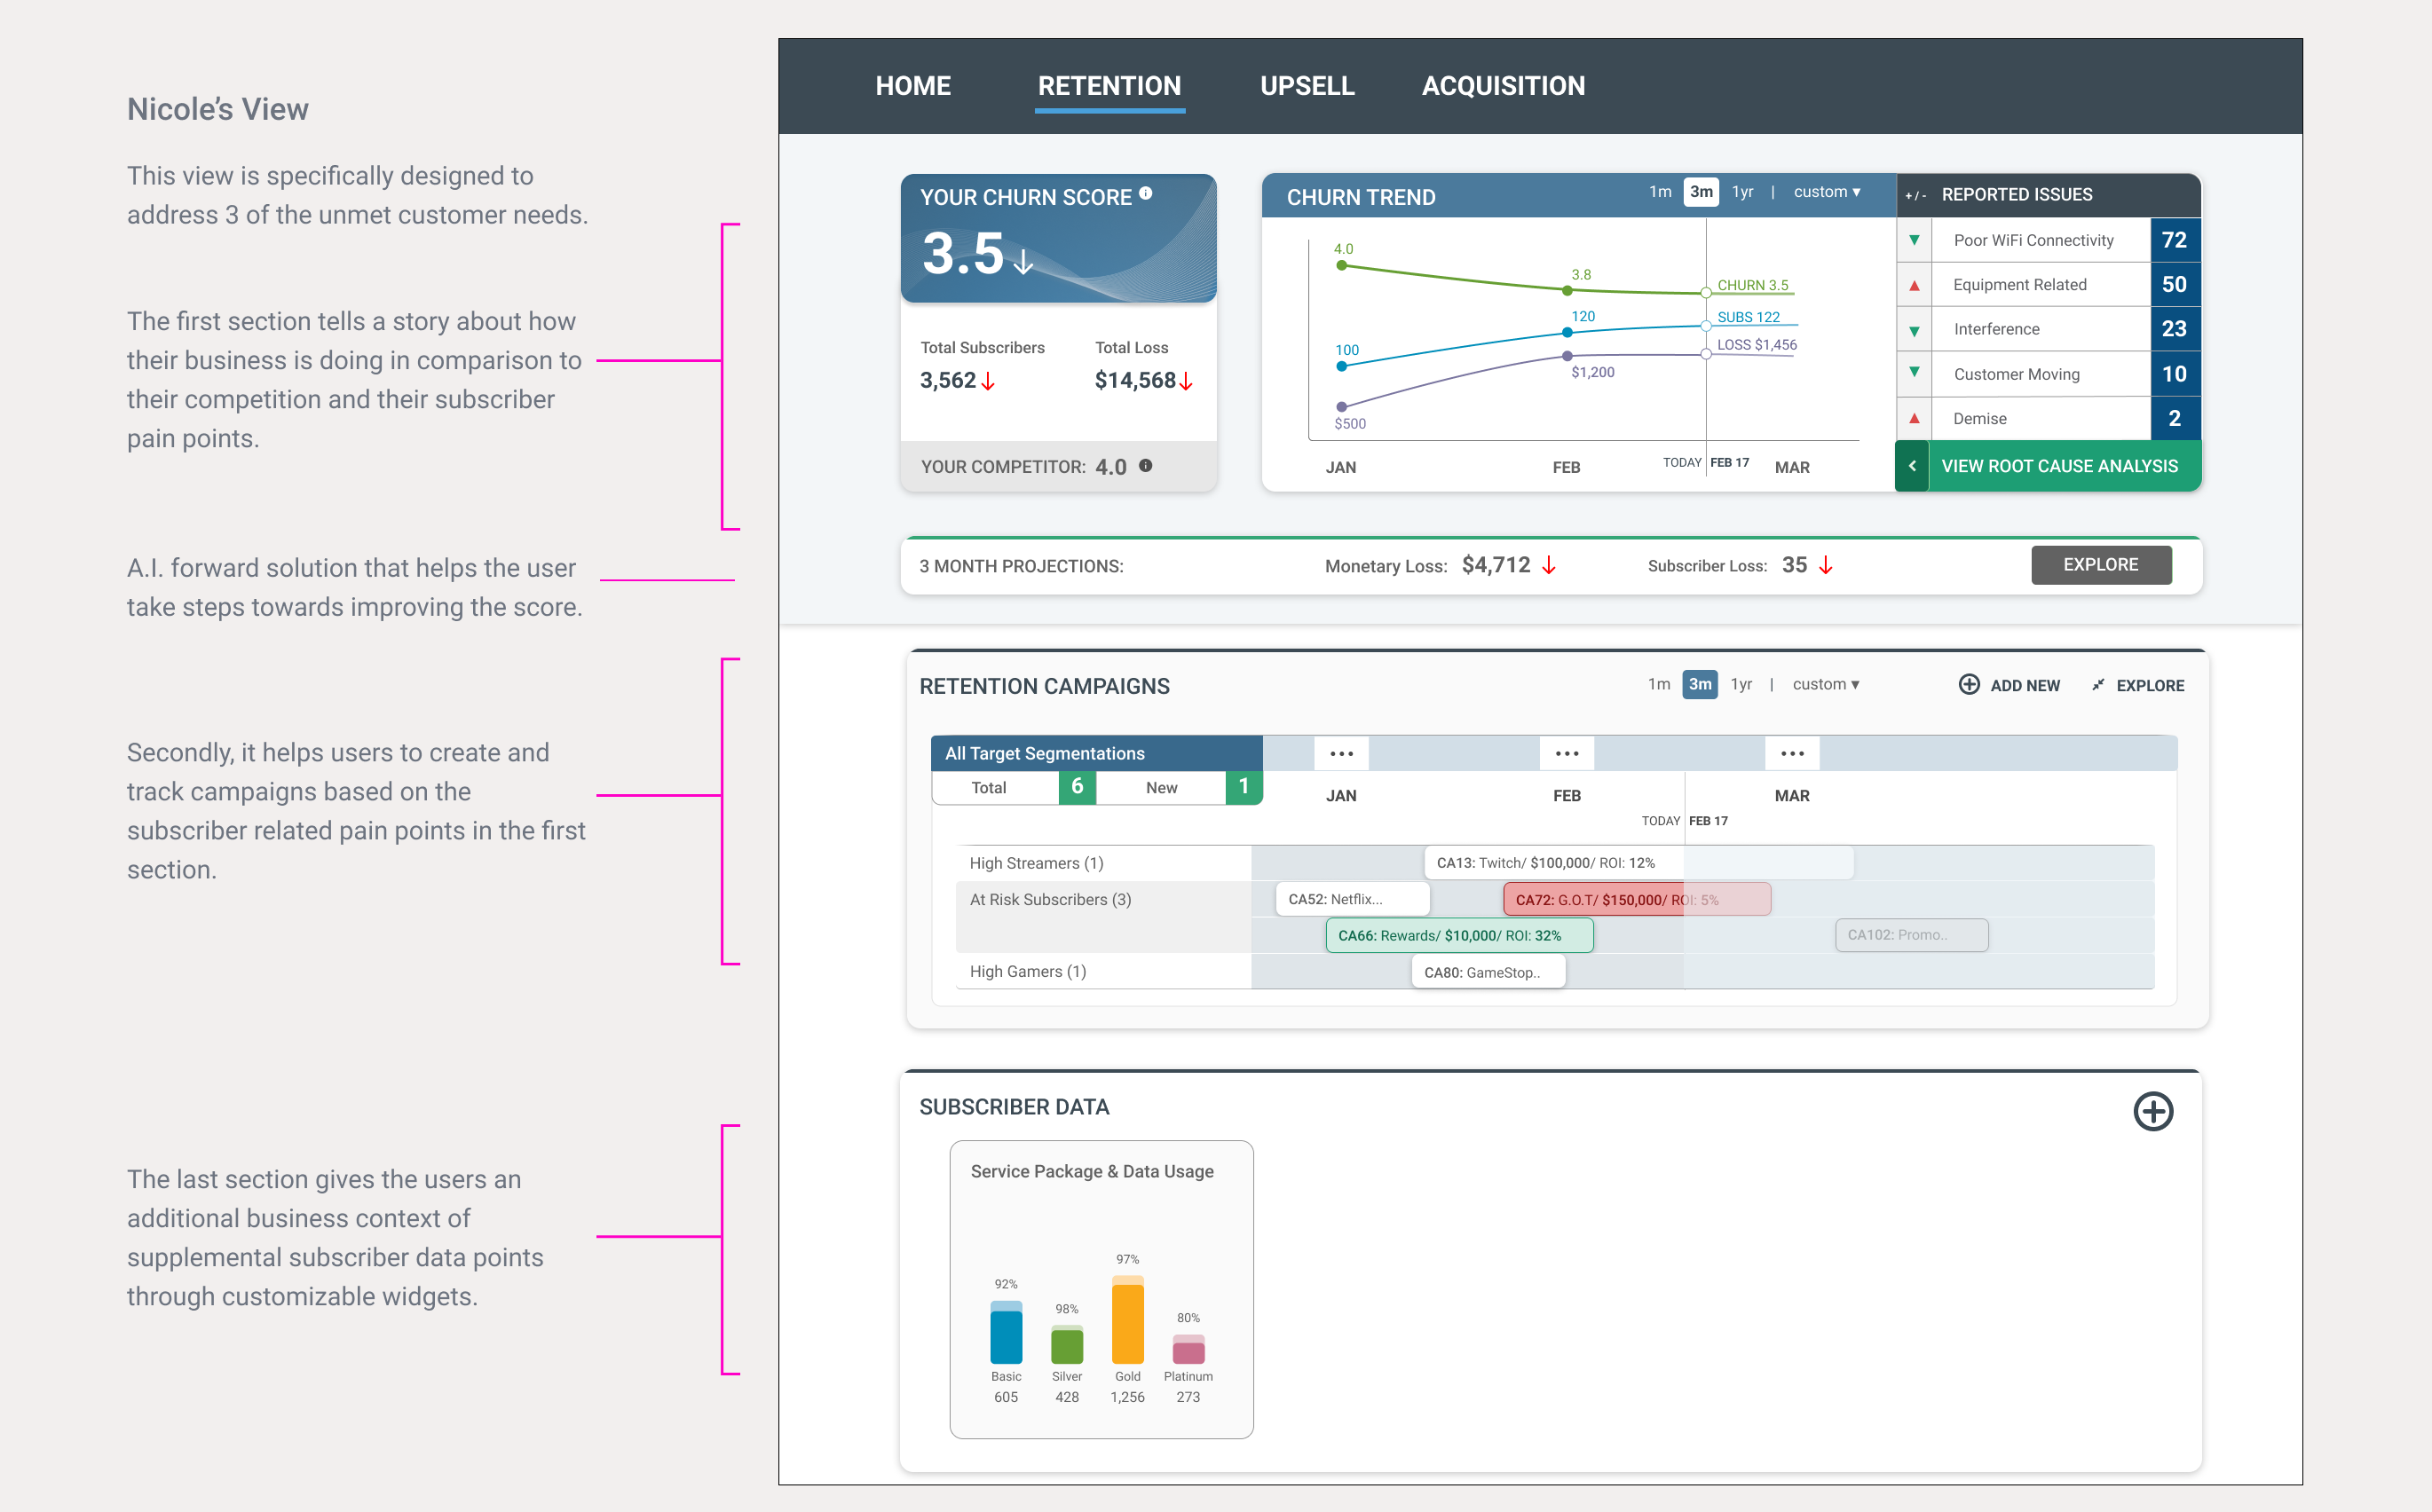Screen dimensions: 2432x1512
Task: Click Basic package blue bar
Action: click(1006, 1332)
